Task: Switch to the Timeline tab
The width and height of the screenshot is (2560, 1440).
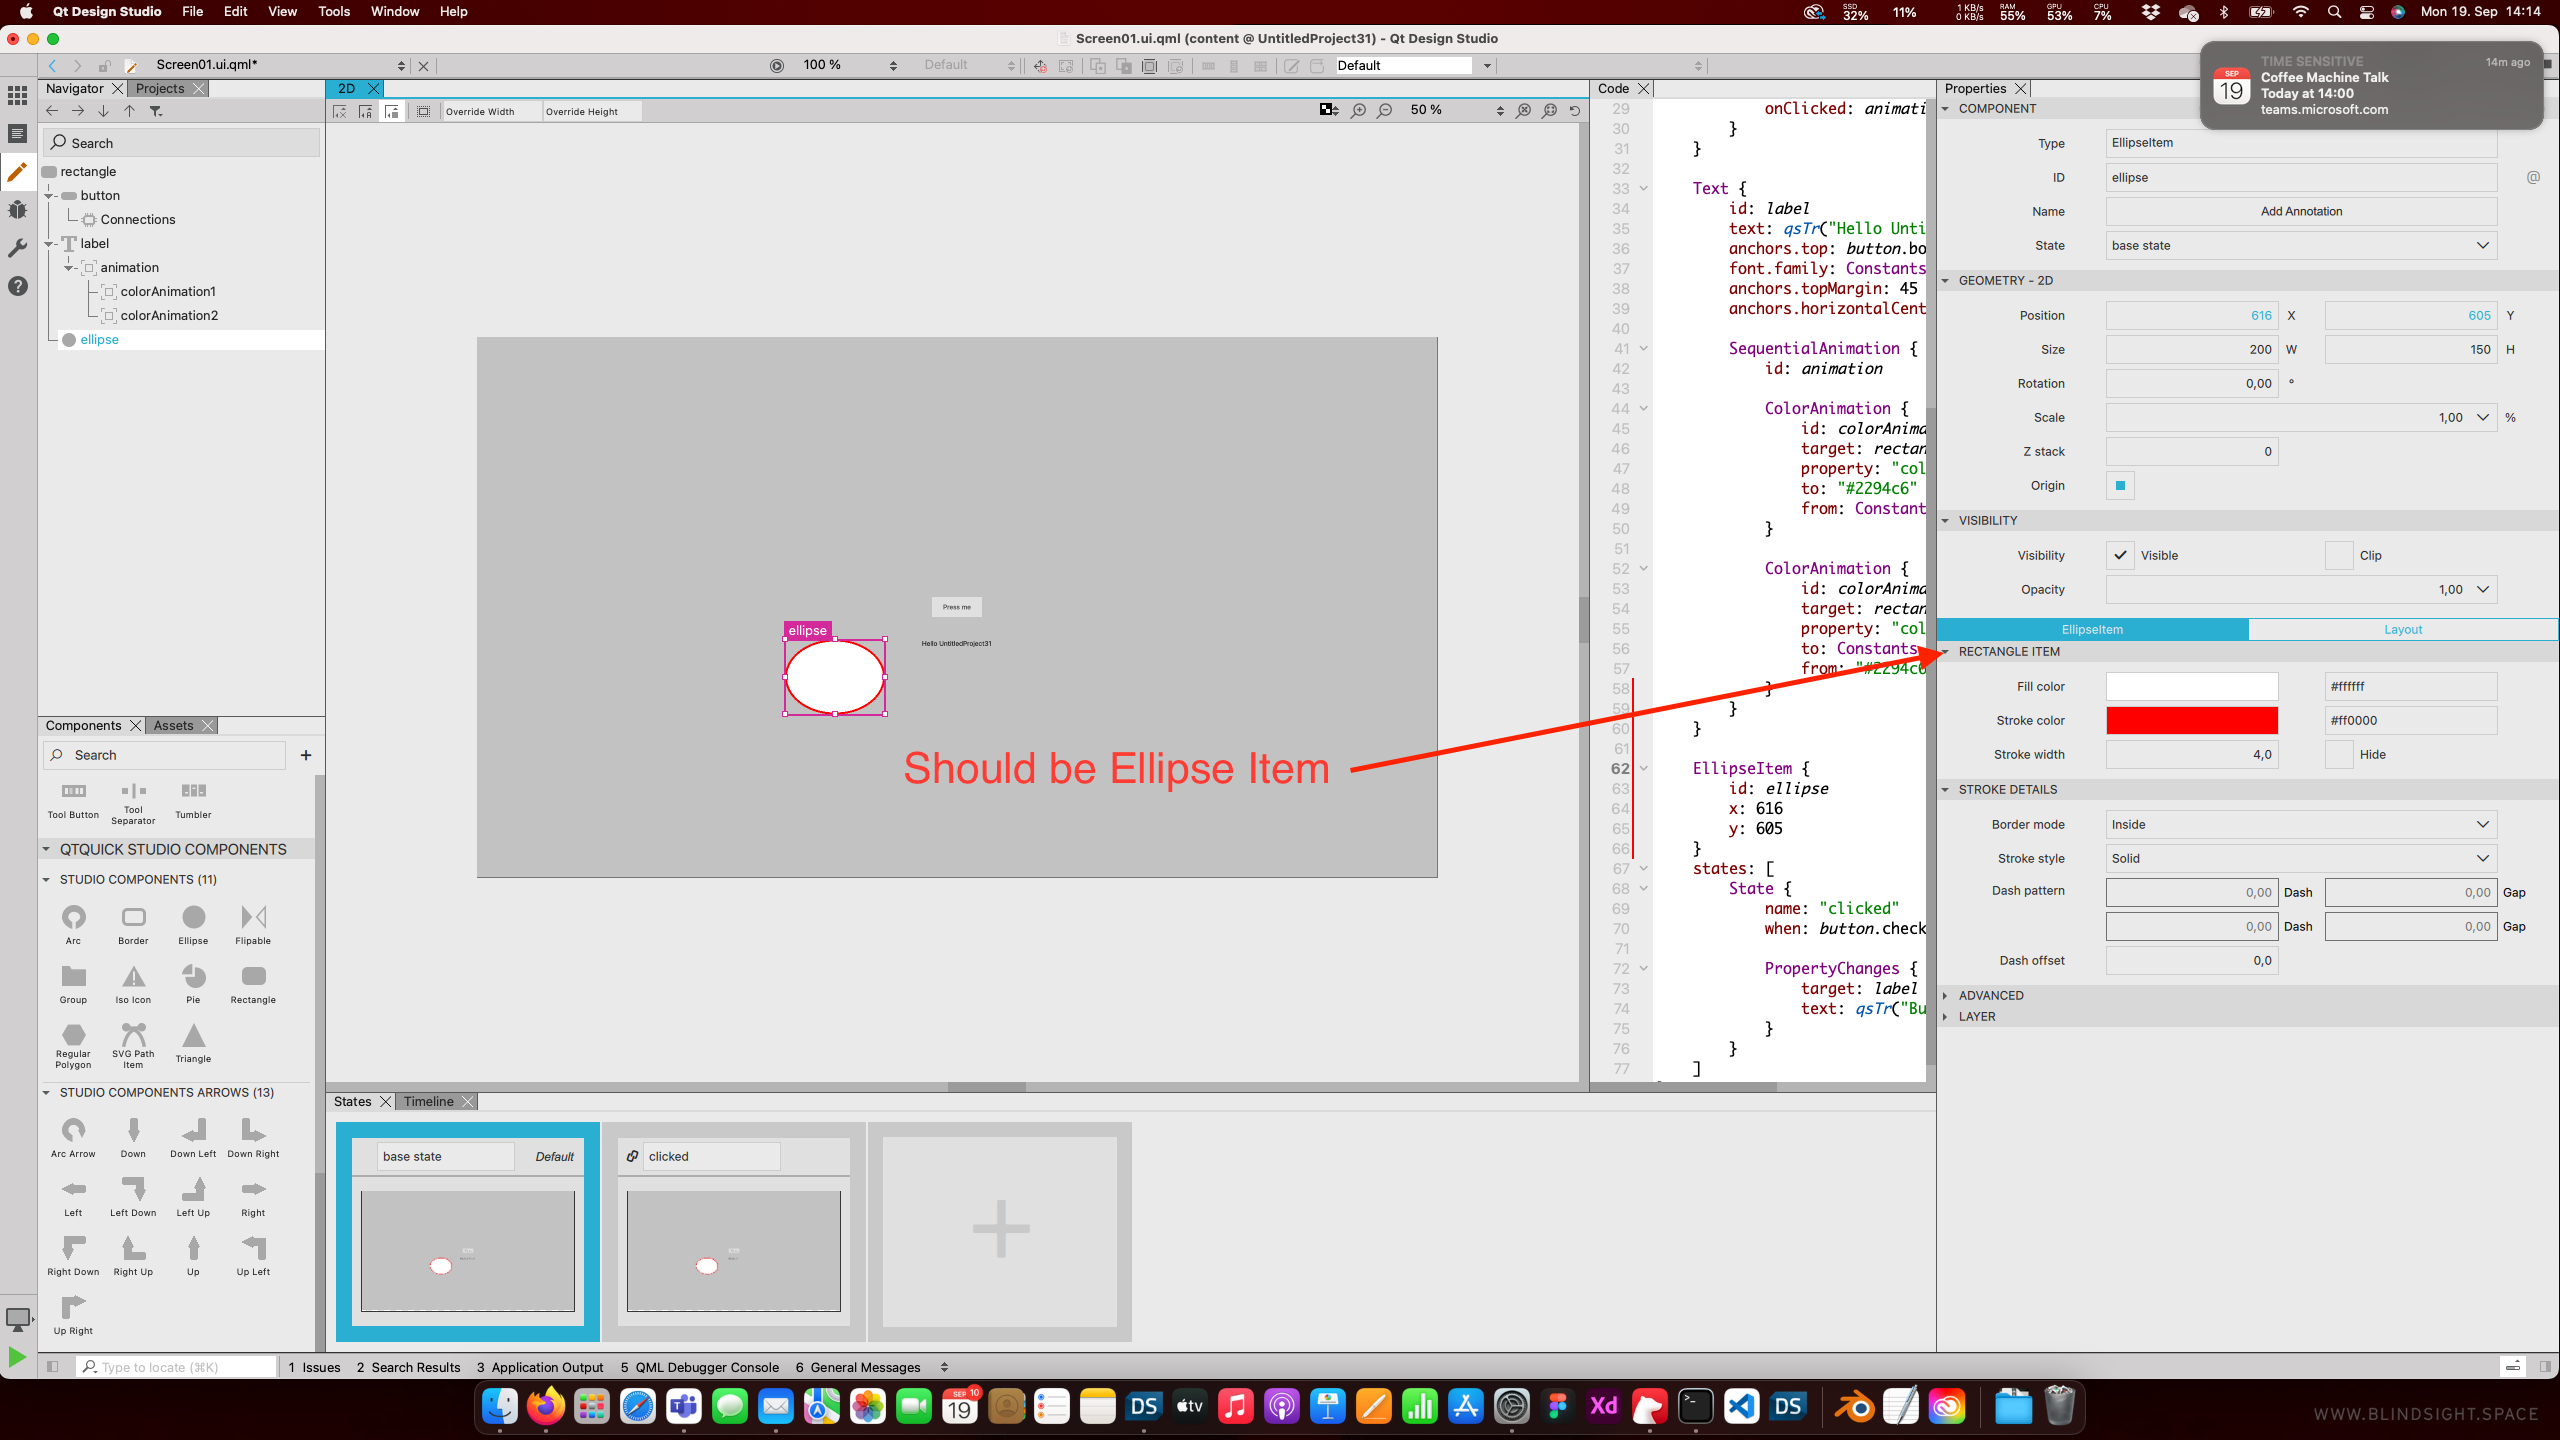Action: point(429,1102)
